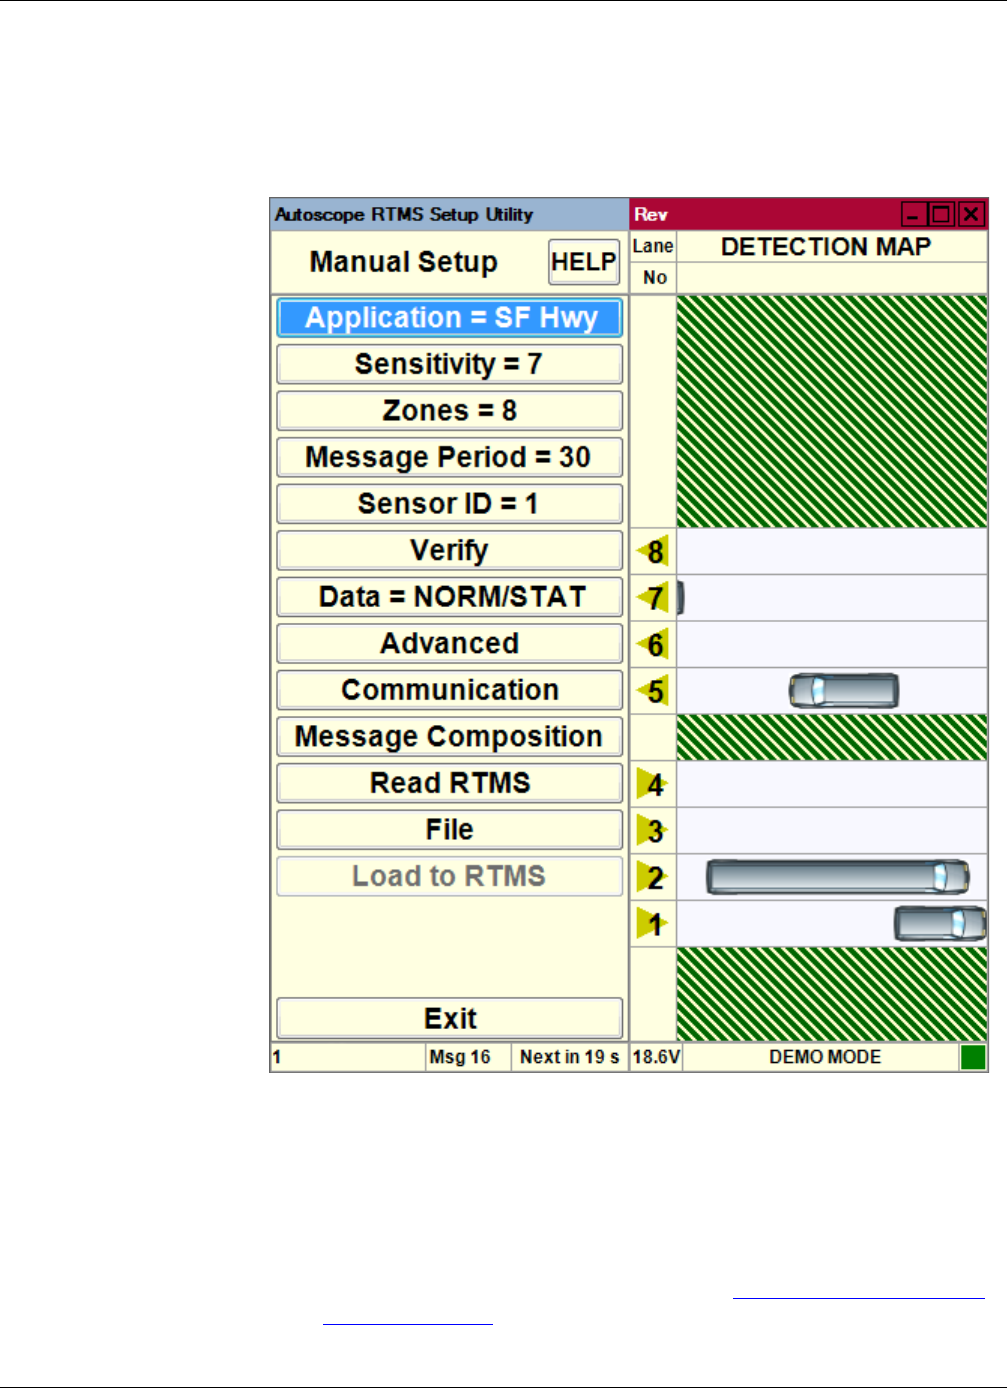Select lane 4 direction arrow
1007x1388 pixels.
click(652, 784)
